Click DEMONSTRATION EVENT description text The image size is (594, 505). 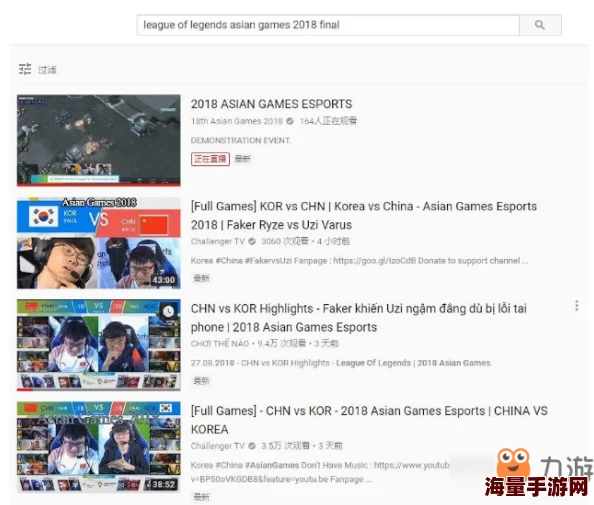[x=241, y=140]
